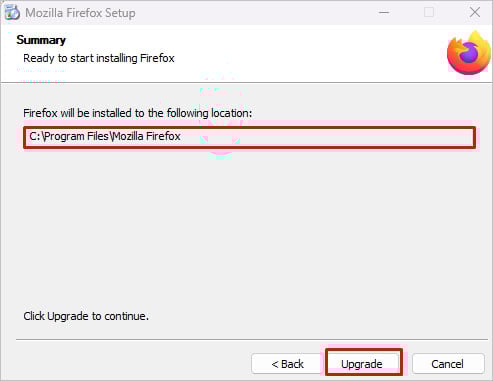Click the Mozilla Firefox Setup title text

tap(80, 13)
